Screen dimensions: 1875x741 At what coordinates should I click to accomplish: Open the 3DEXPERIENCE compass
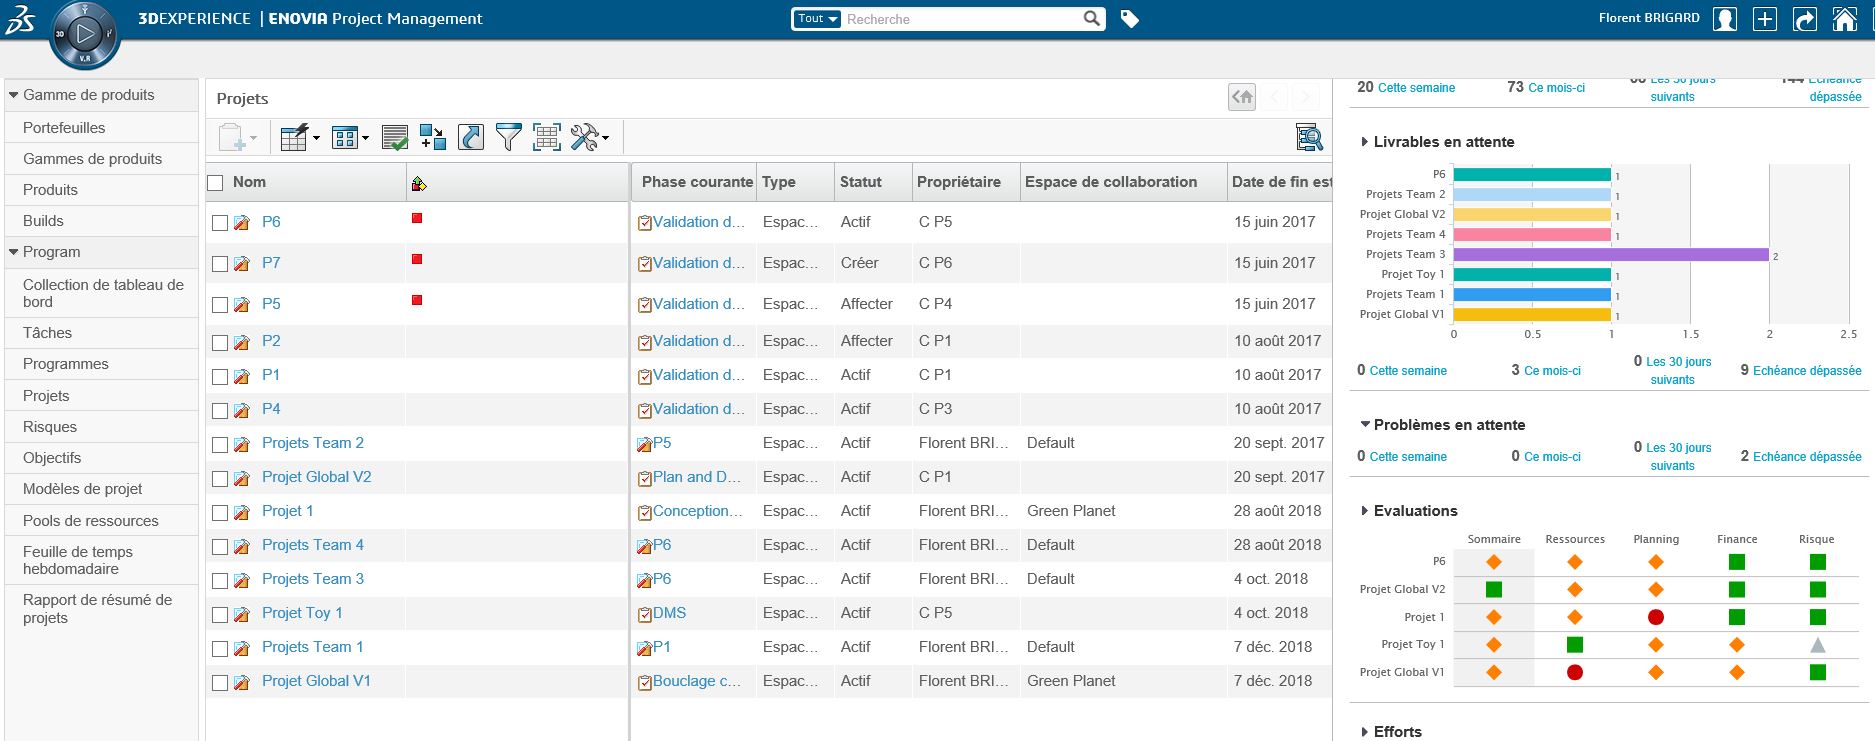(85, 35)
